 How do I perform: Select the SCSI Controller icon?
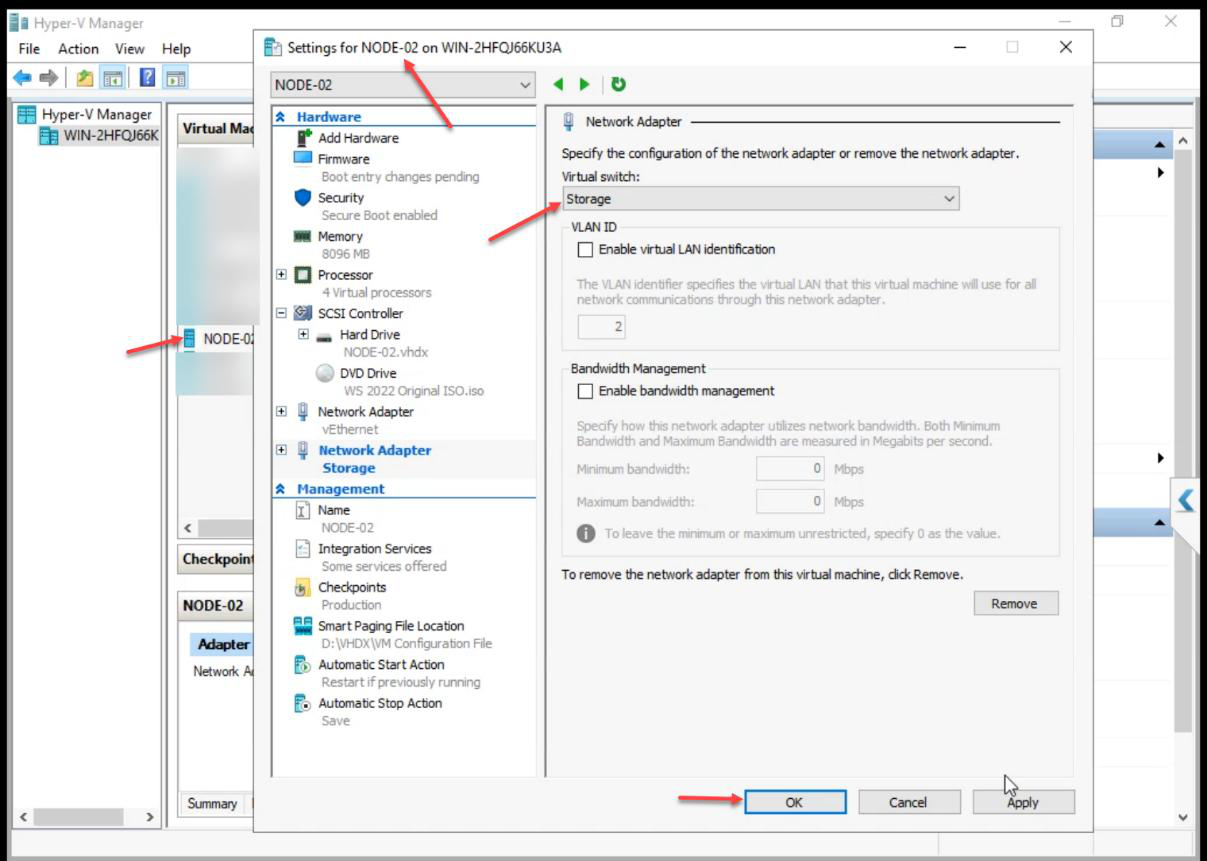pos(304,313)
